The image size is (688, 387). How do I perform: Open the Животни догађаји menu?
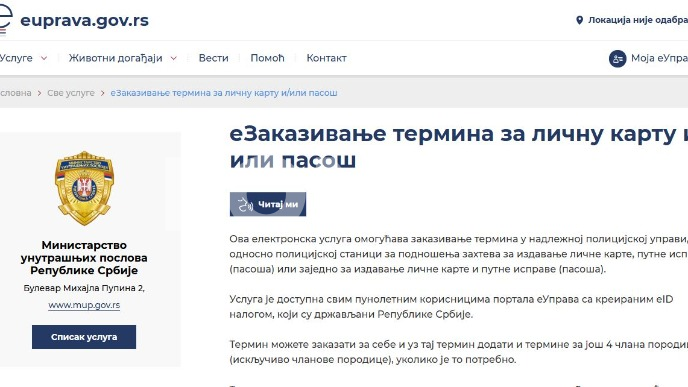tap(115, 58)
